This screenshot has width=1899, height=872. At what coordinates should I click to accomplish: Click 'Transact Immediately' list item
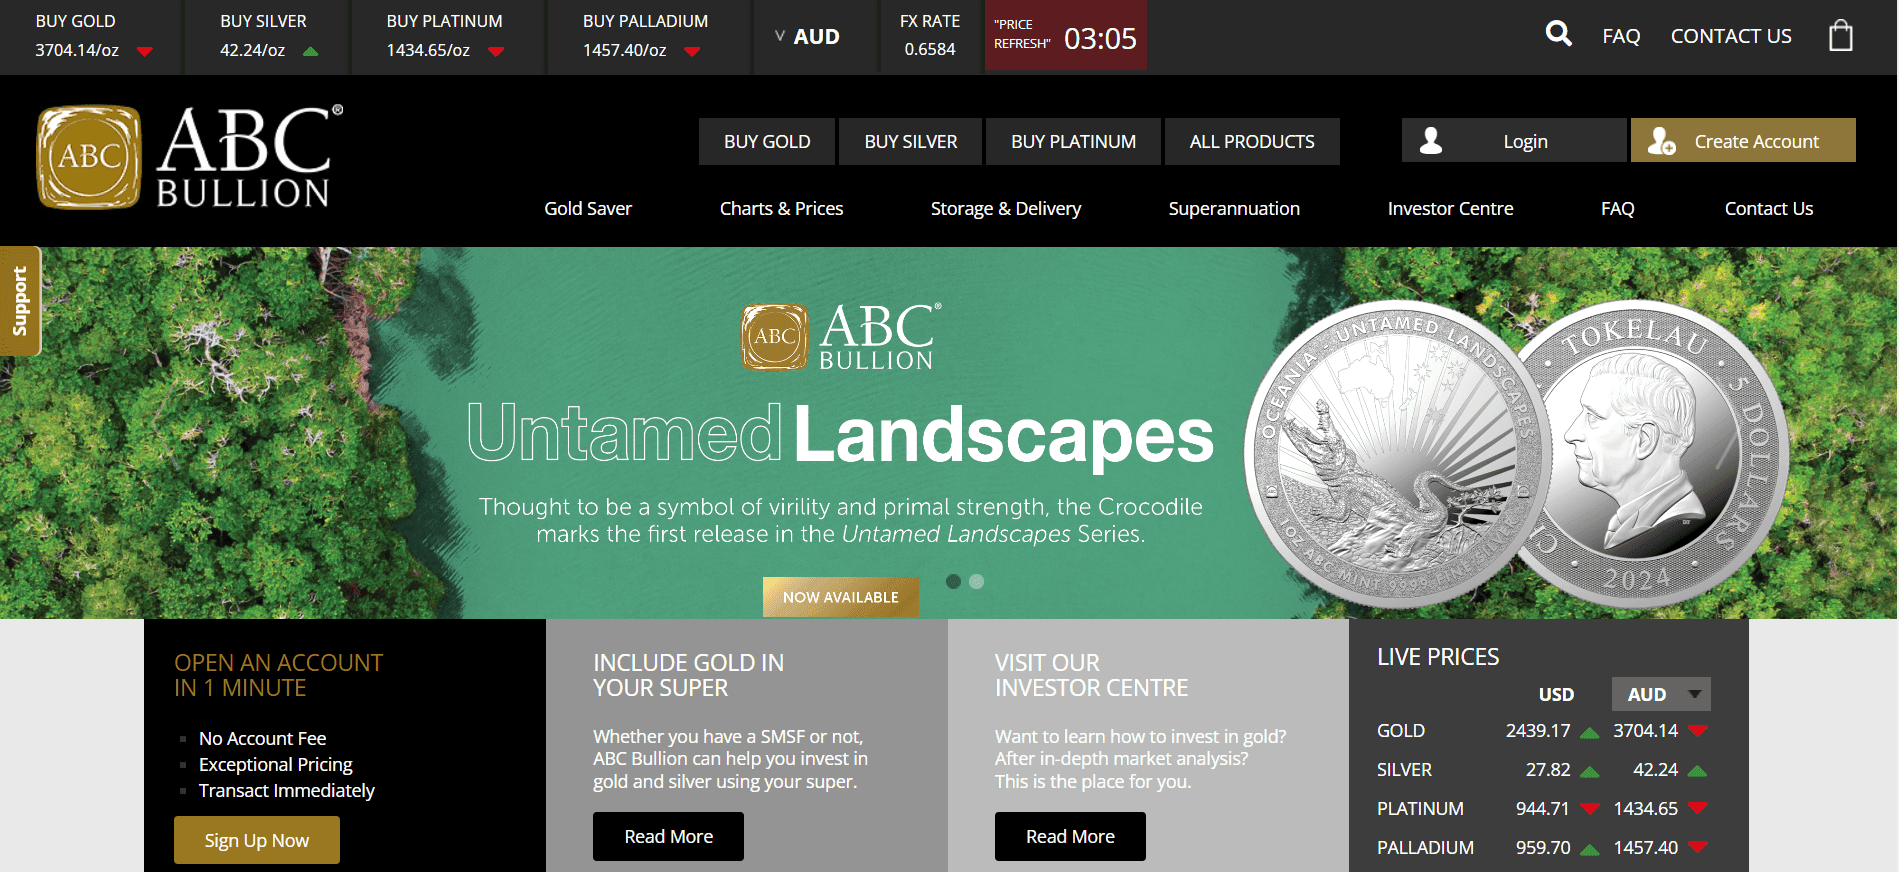[287, 790]
